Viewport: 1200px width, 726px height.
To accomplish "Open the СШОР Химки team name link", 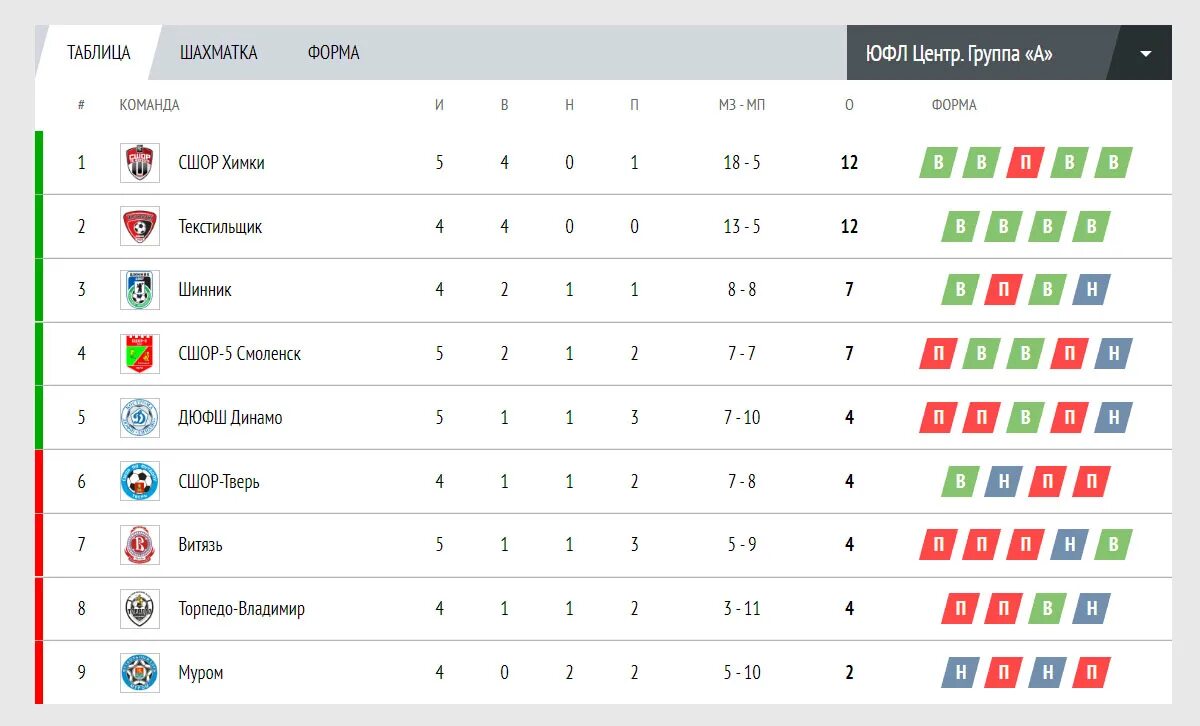I will coord(221,163).
